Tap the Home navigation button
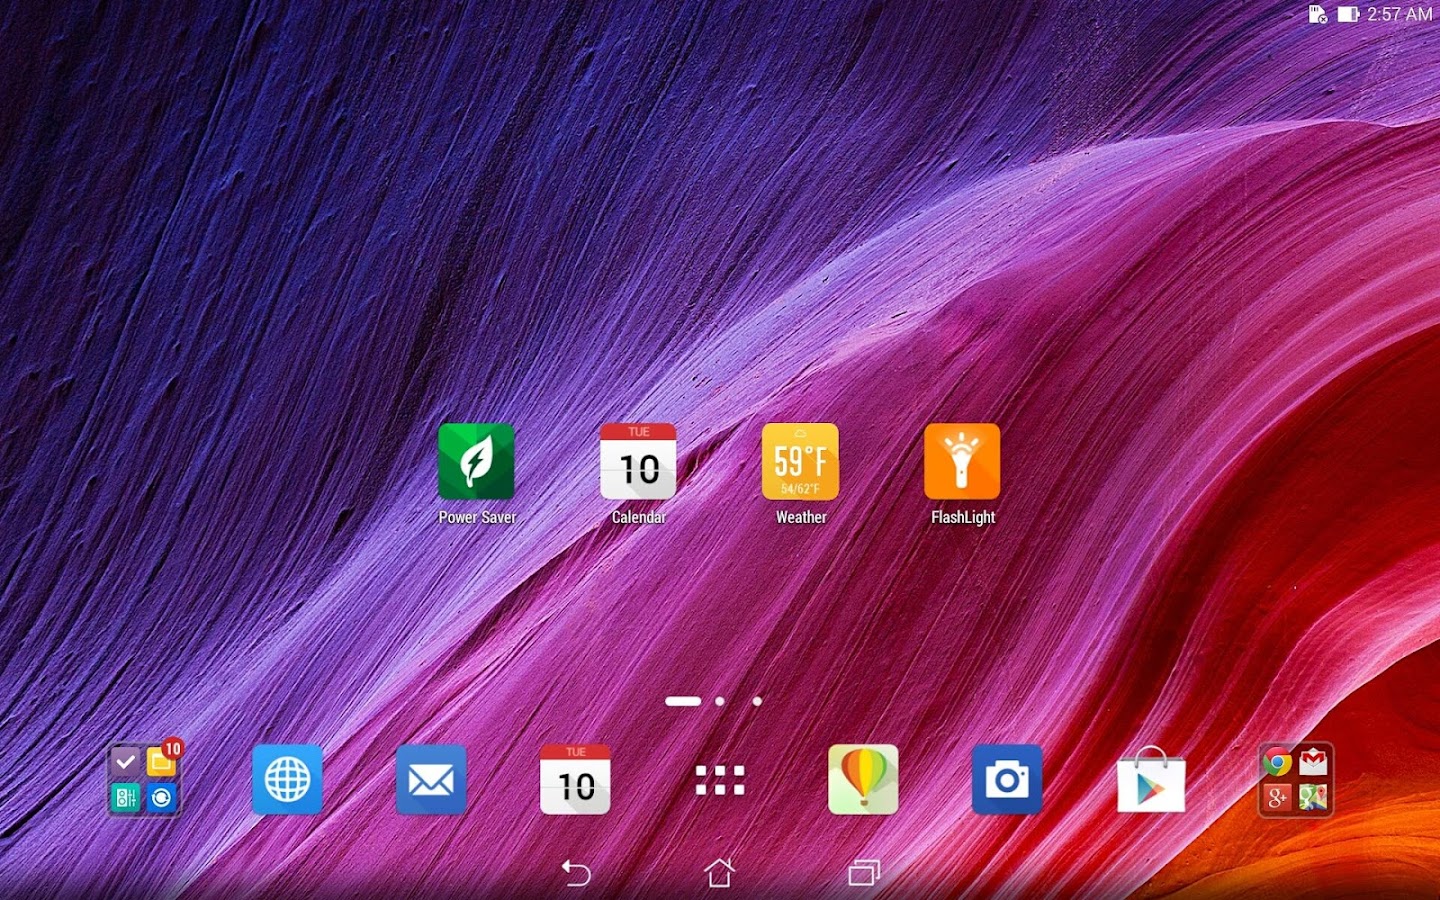 point(720,873)
